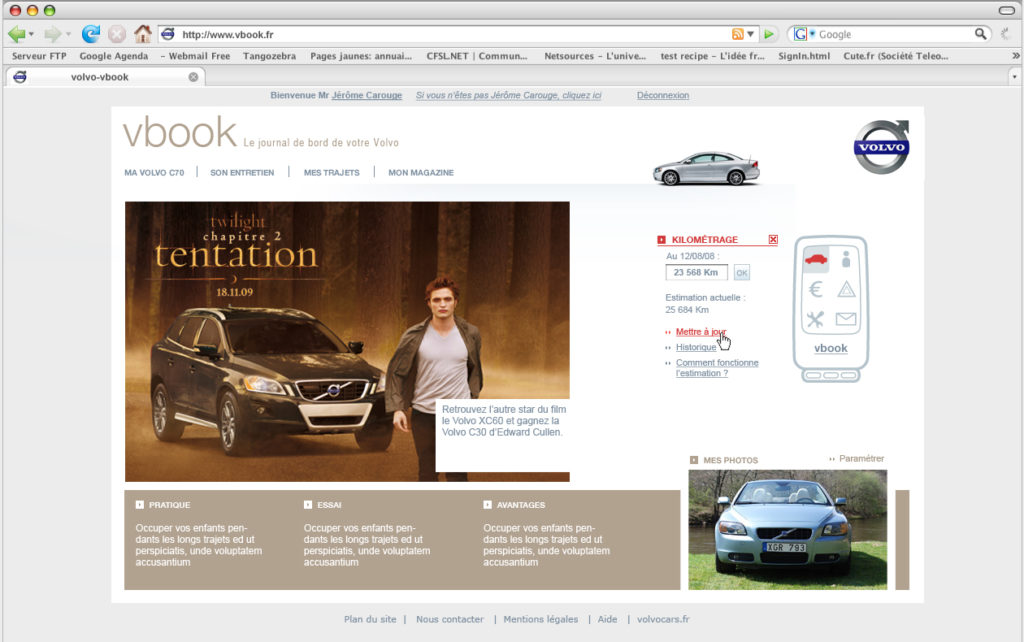This screenshot has width=1024, height=642.
Task: Open the Cute.fr bookmark
Action: (896, 56)
